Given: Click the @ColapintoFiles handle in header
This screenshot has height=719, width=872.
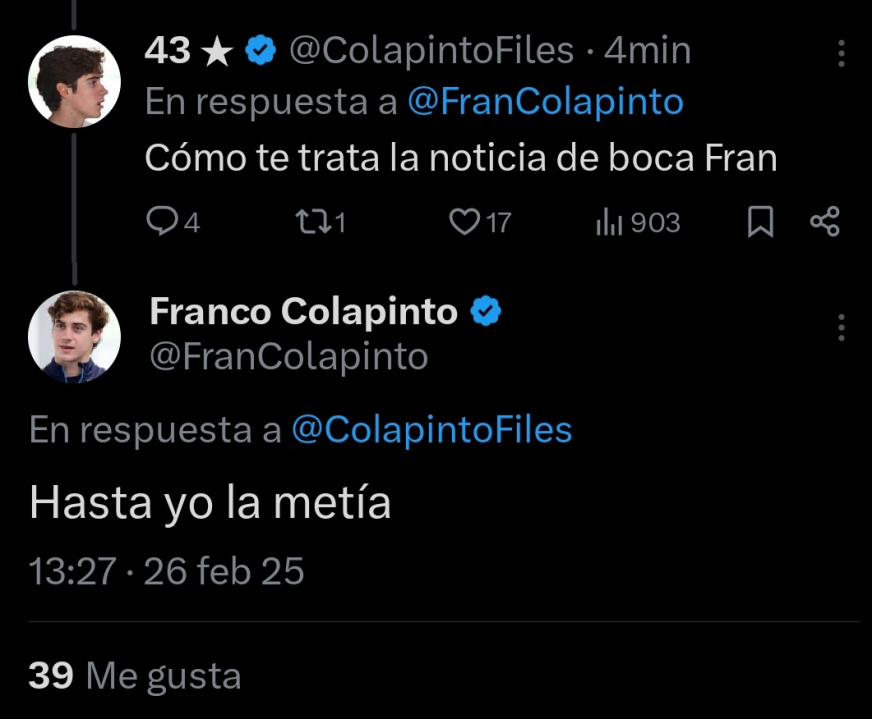Looking at the screenshot, I should [x=431, y=51].
